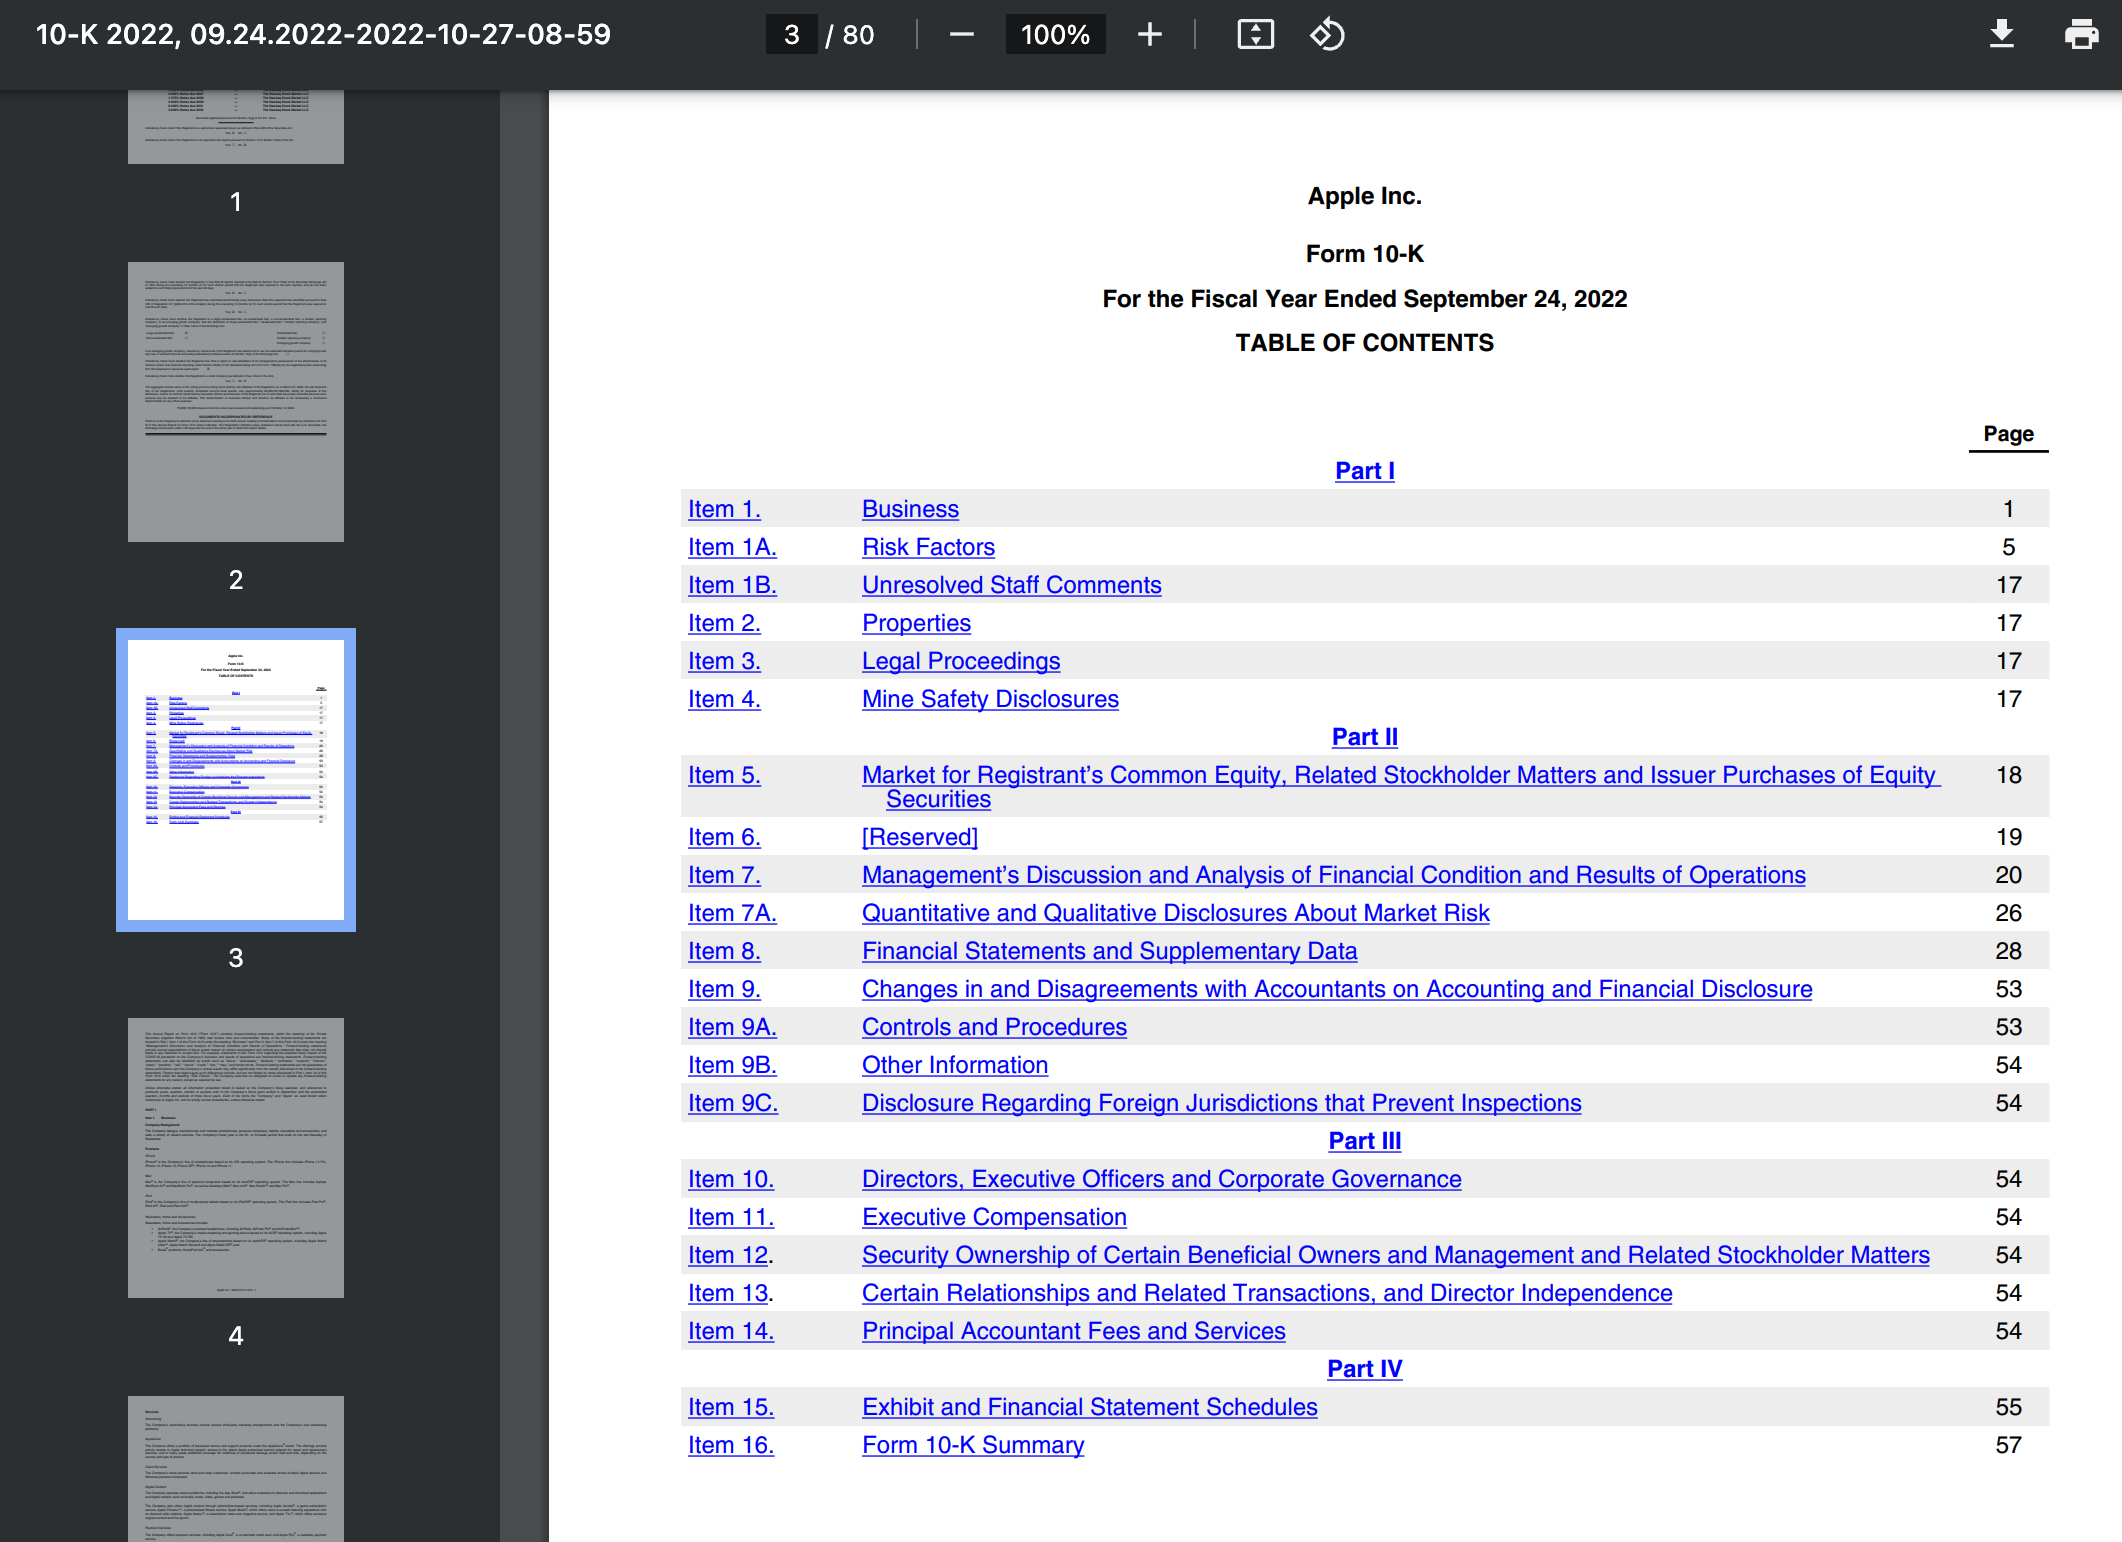This screenshot has height=1542, width=2122.
Task: Open the Item 7. link
Action: (724, 875)
